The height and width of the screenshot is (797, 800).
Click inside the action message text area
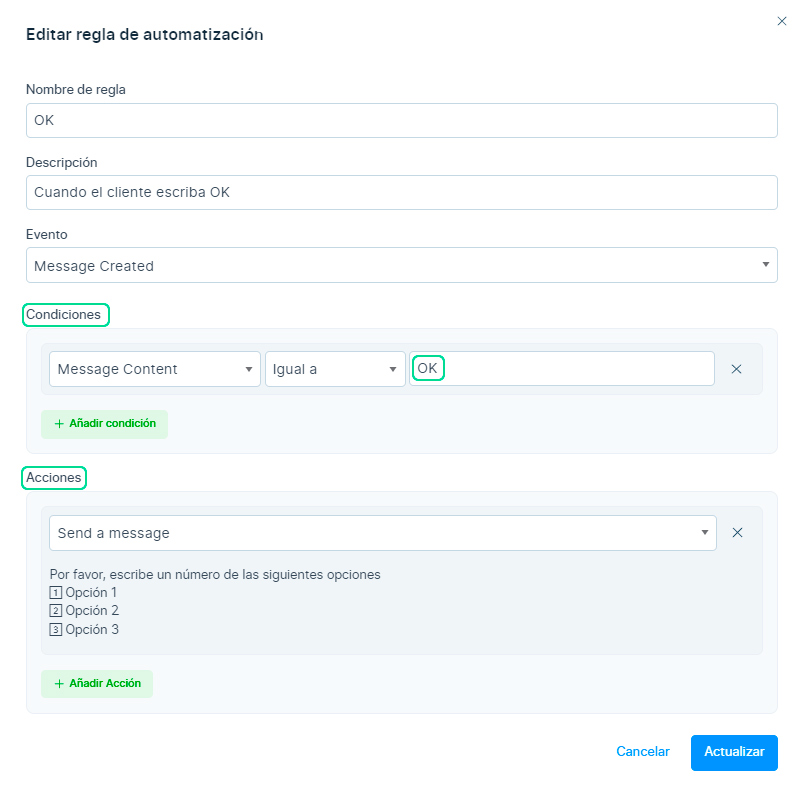point(400,602)
